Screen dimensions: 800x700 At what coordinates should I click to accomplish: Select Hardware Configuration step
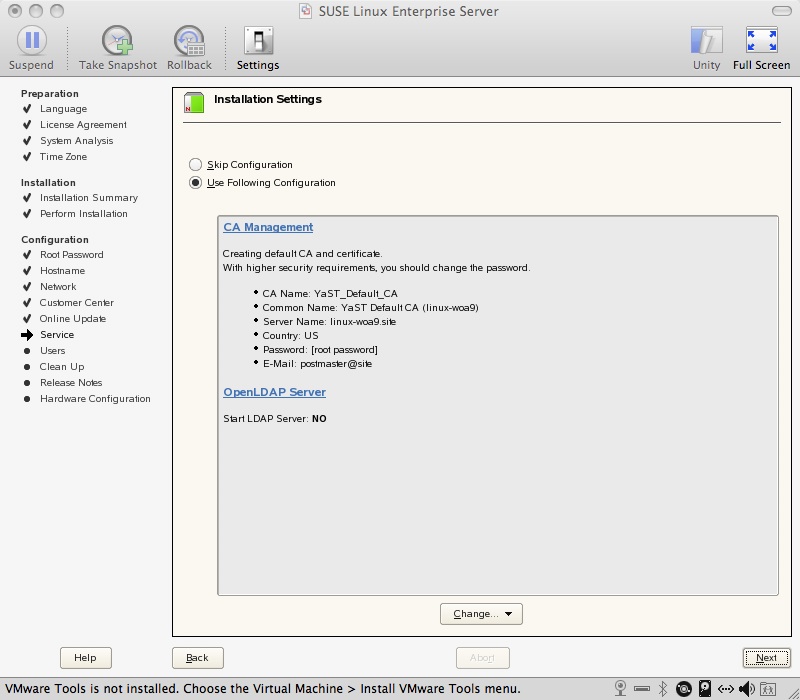pyautogui.click(x=95, y=398)
